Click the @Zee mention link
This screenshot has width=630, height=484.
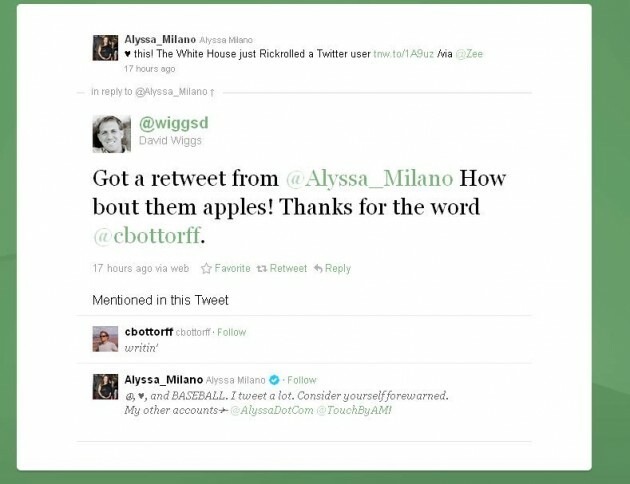click(470, 54)
